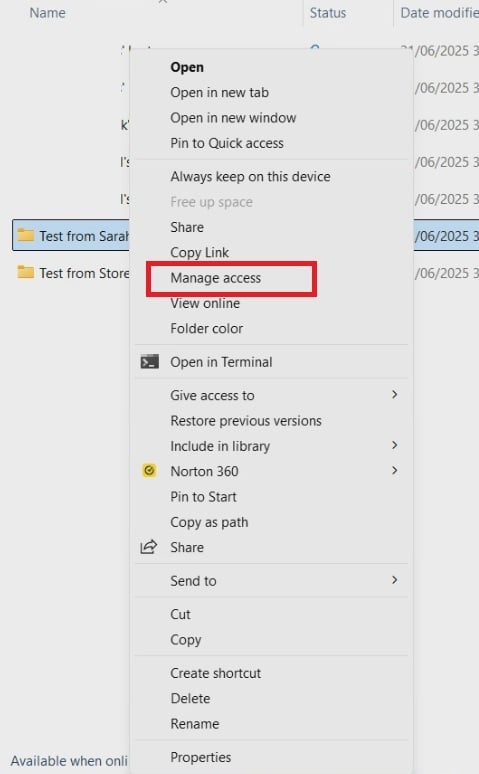Select View online option
Image resolution: width=479 pixels, height=774 pixels.
tap(205, 303)
